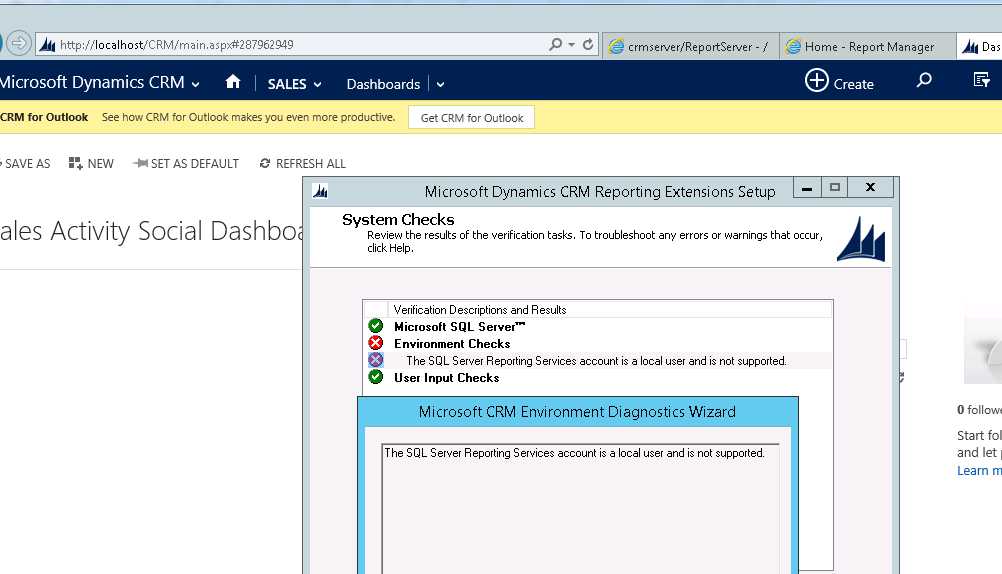This screenshot has height=574, width=1002.
Task: Open address bar autocomplete dropdown arrow
Action: click(x=571, y=45)
